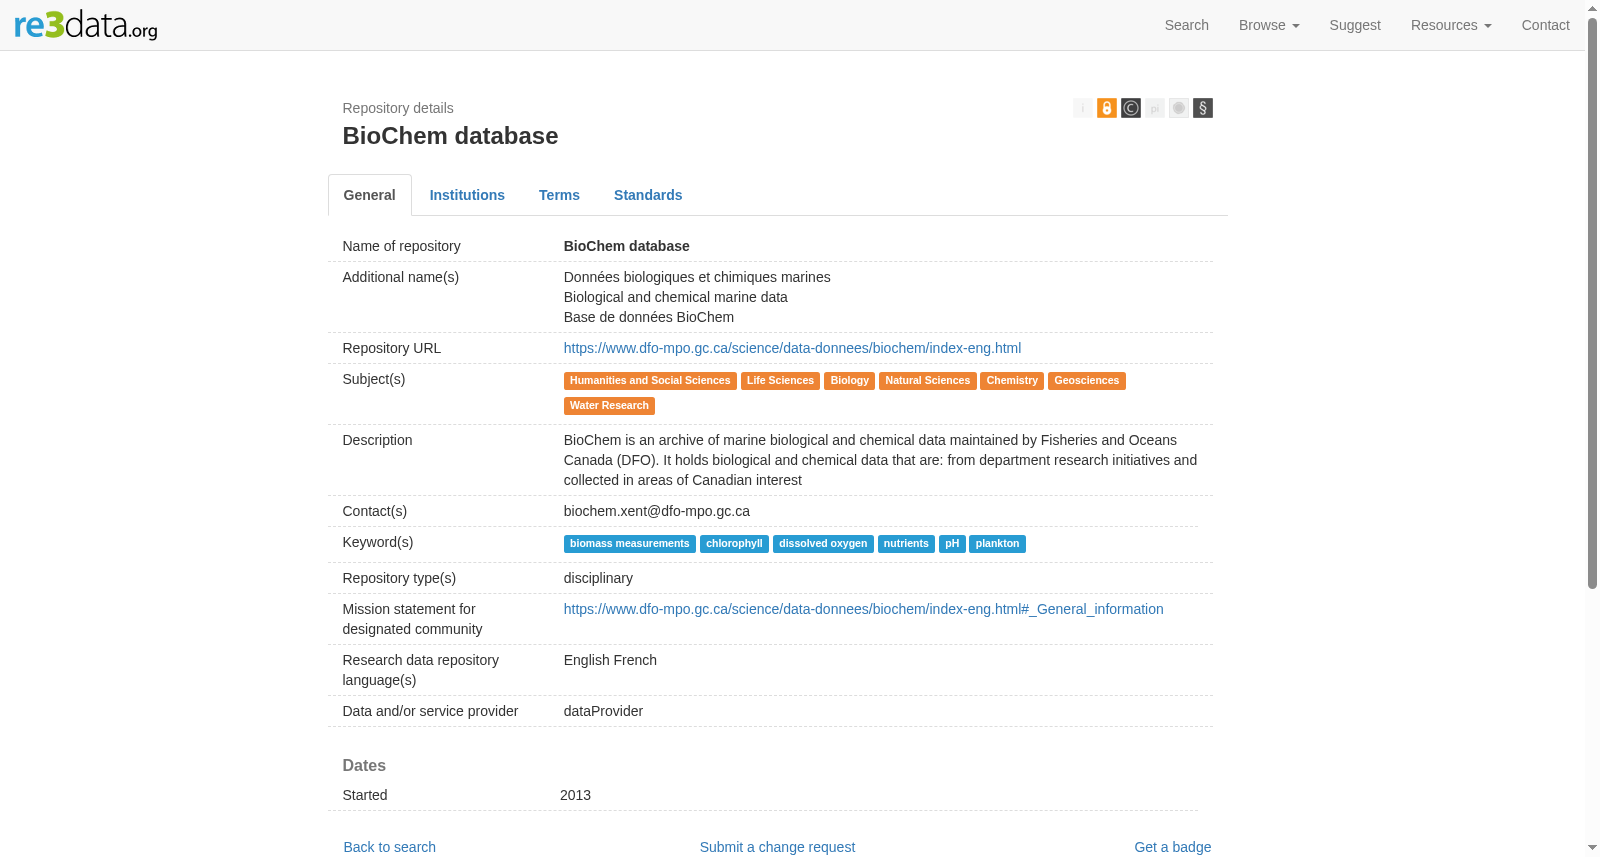Click Submit a change request
Viewport: 1600px width, 857px height.
pos(777,847)
